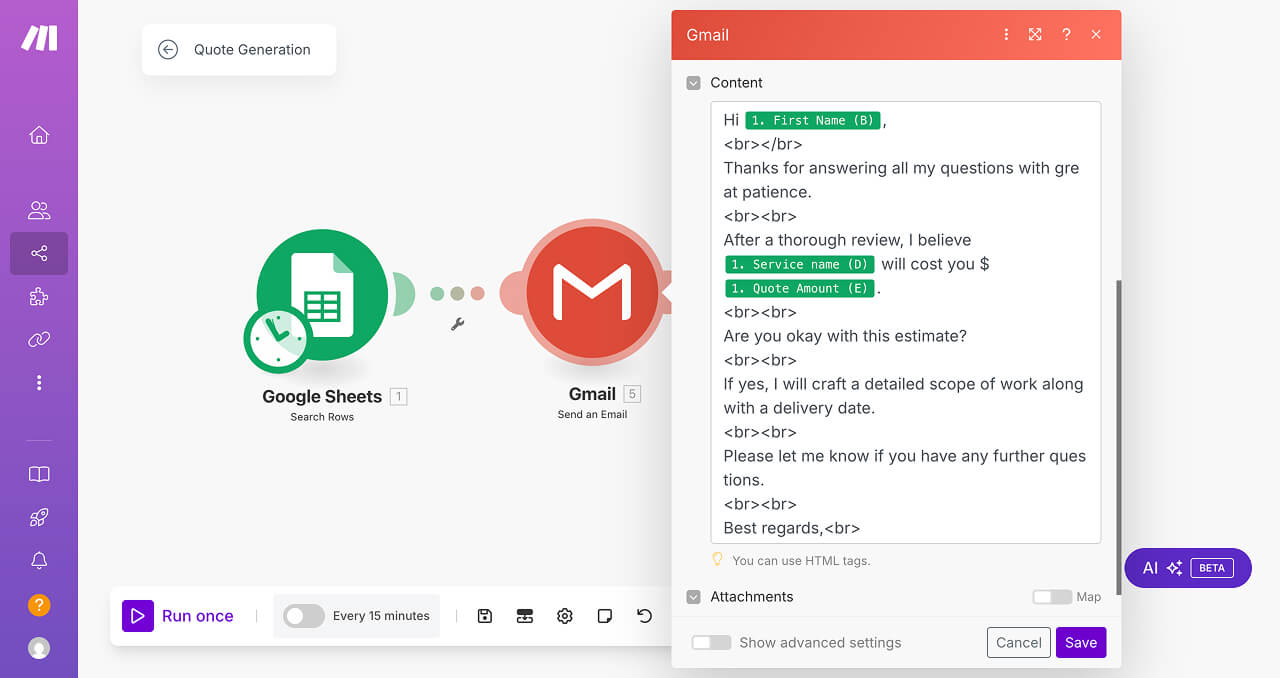Open the Home icon in the sidebar
1280x678 pixels.
(39, 135)
